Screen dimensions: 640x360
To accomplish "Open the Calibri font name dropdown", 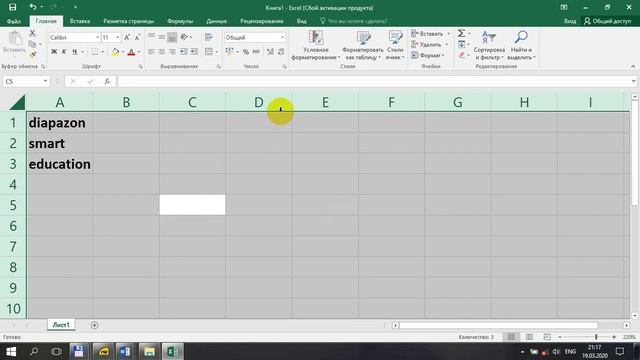I will (98, 37).
